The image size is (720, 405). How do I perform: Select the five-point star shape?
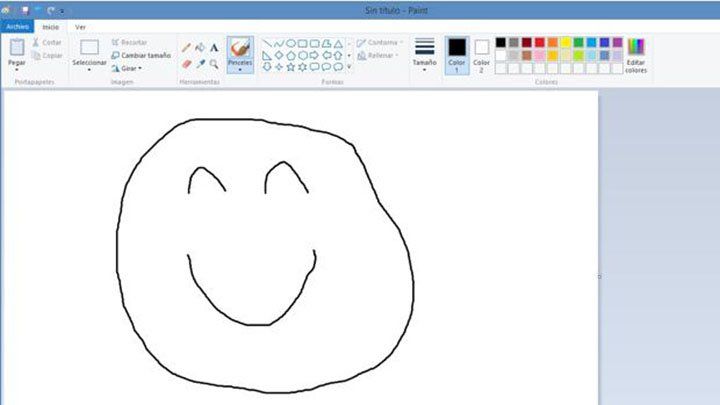click(x=291, y=67)
